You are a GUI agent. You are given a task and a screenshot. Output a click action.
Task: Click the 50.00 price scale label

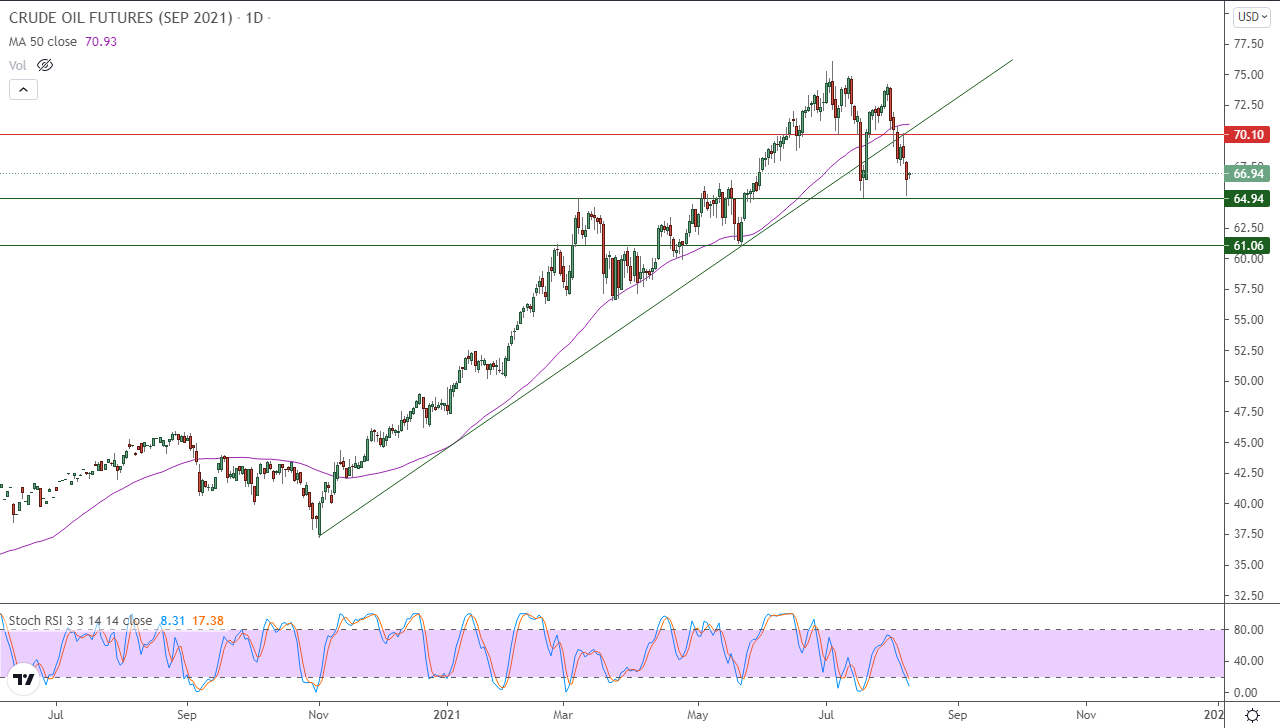coord(1248,381)
